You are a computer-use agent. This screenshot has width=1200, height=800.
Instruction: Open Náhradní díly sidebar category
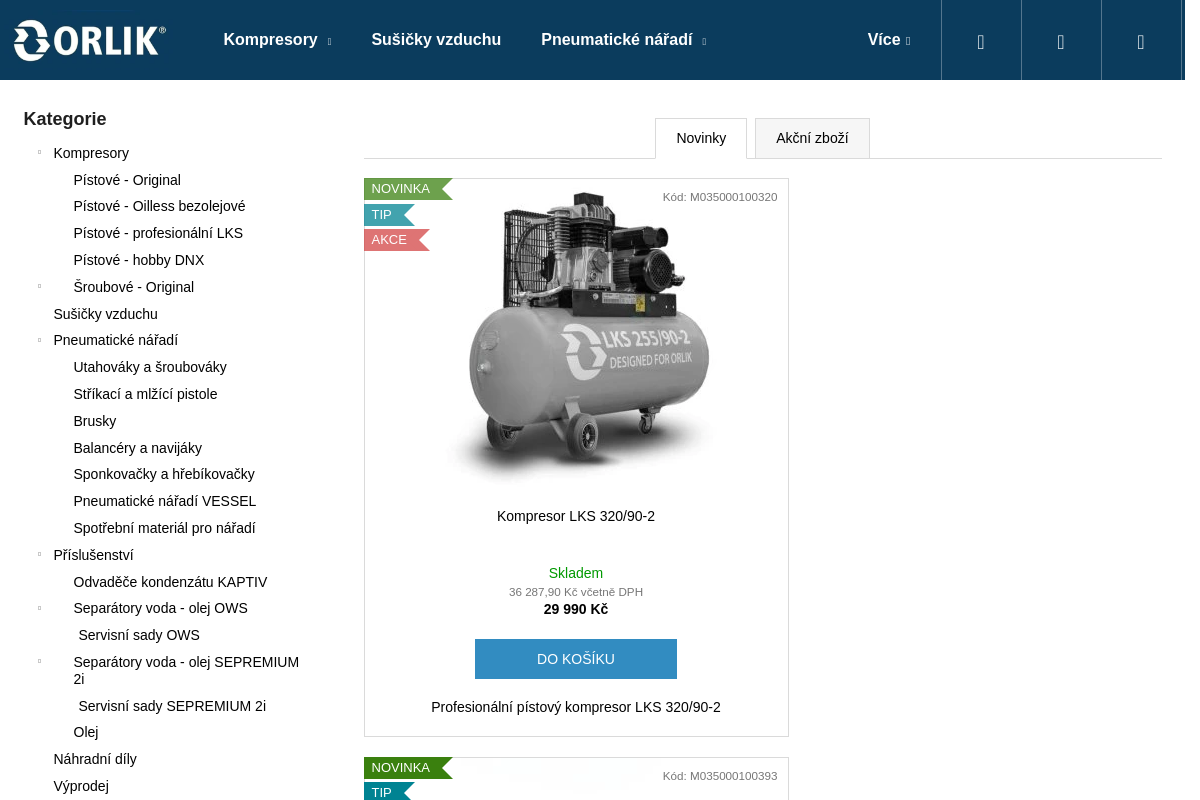pos(95,759)
